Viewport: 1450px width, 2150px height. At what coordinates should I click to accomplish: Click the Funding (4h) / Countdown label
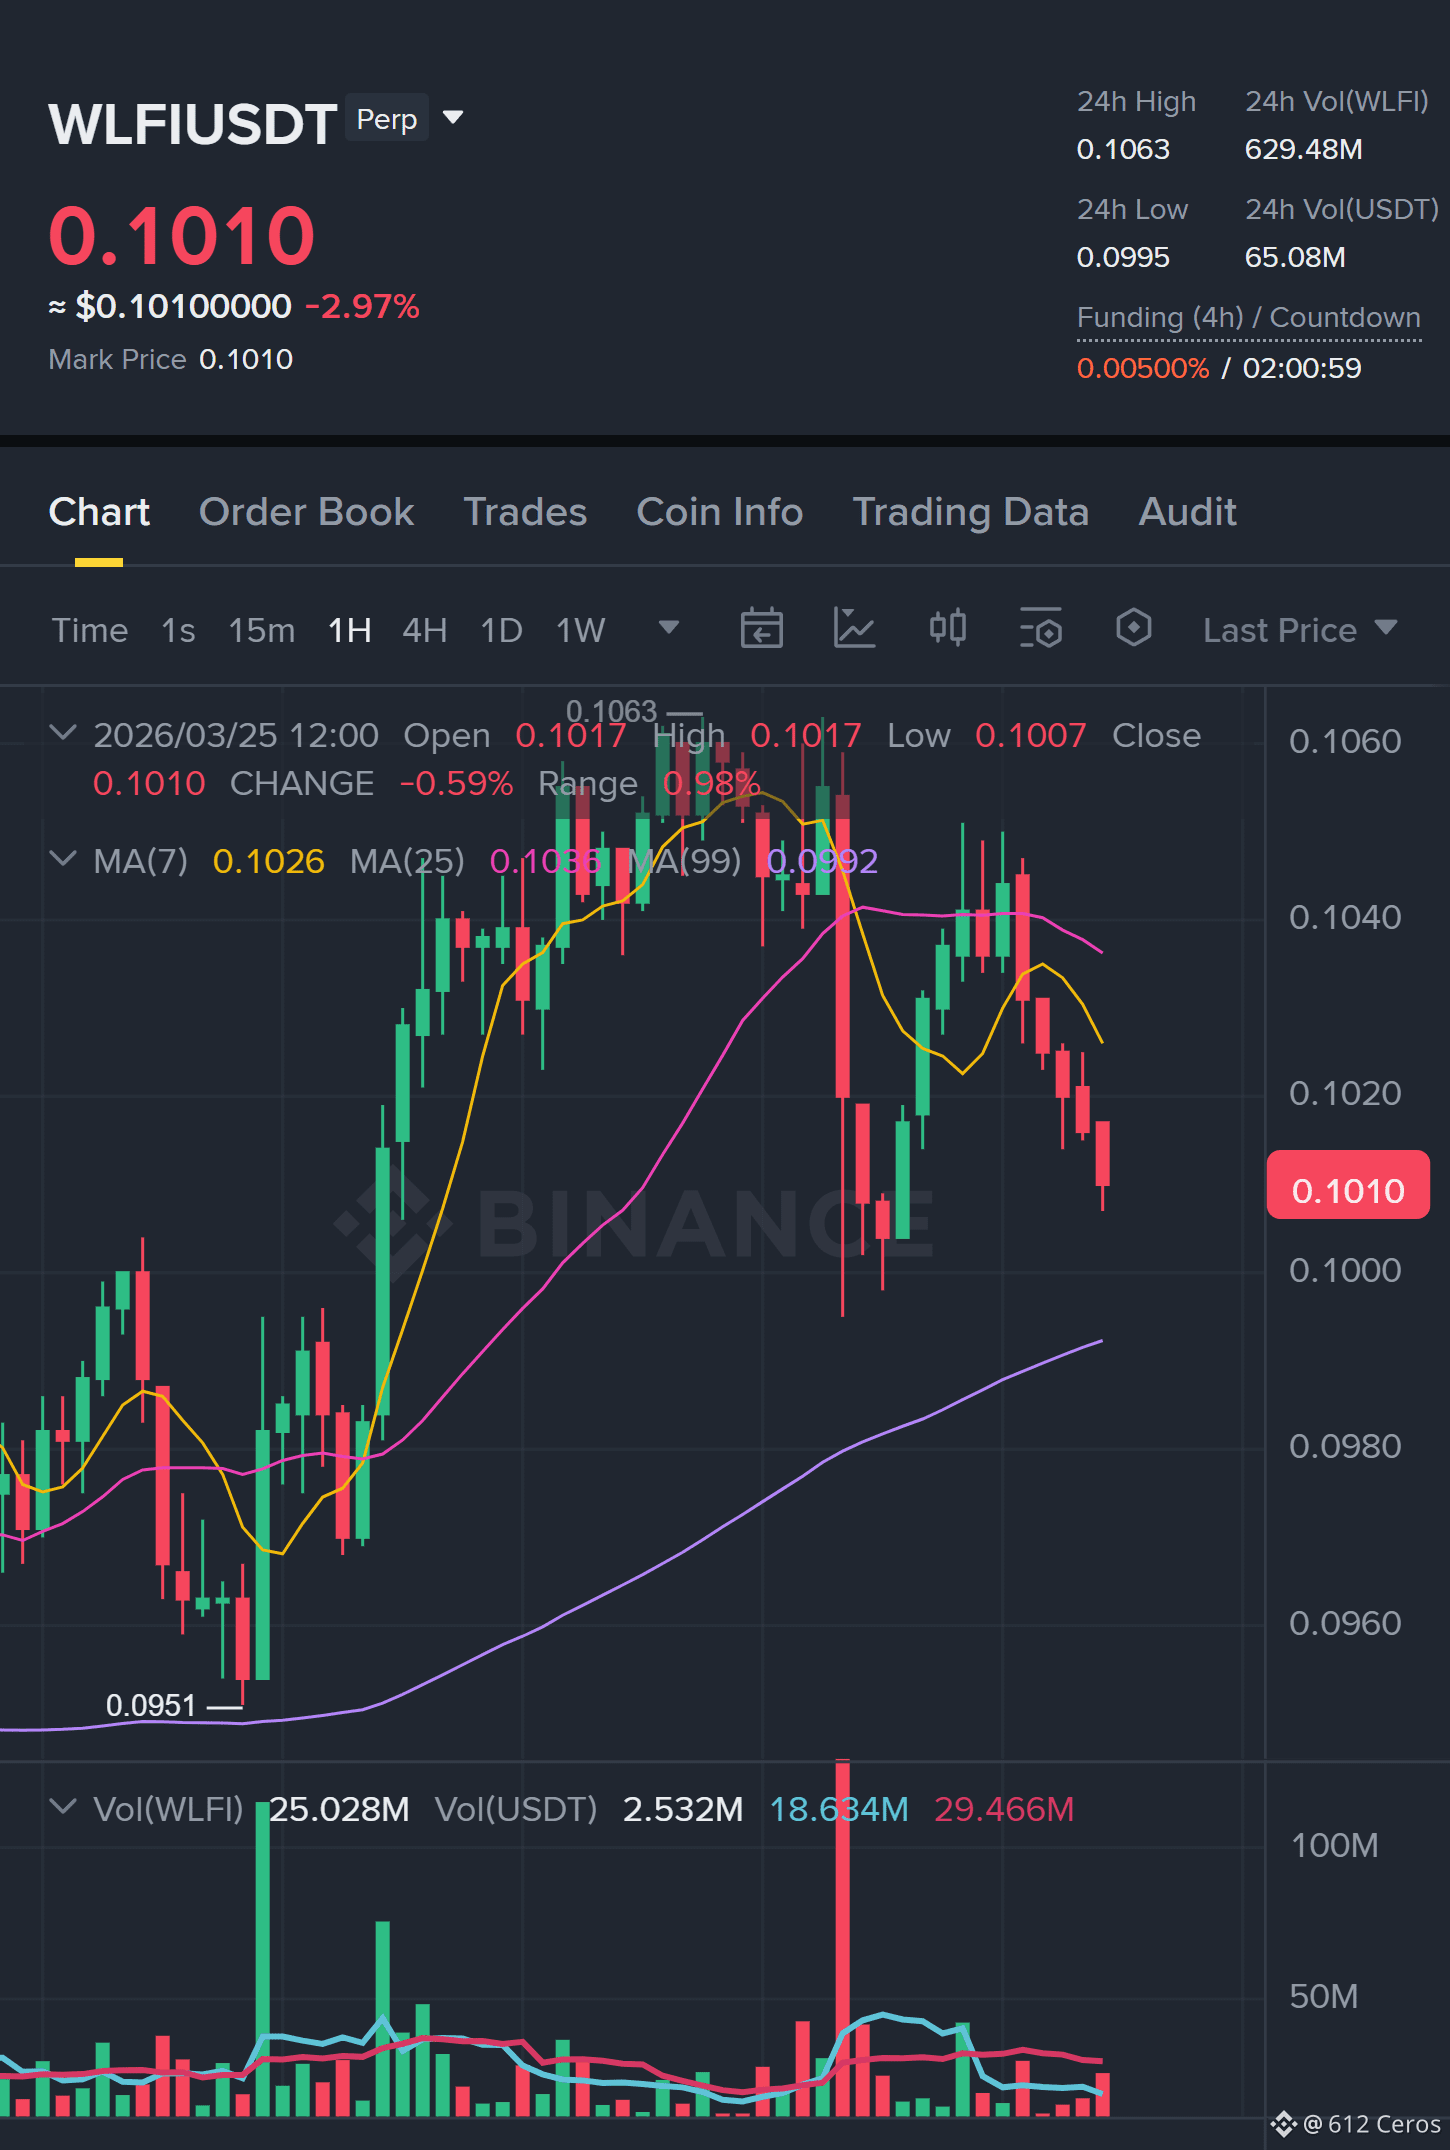(x=1248, y=318)
